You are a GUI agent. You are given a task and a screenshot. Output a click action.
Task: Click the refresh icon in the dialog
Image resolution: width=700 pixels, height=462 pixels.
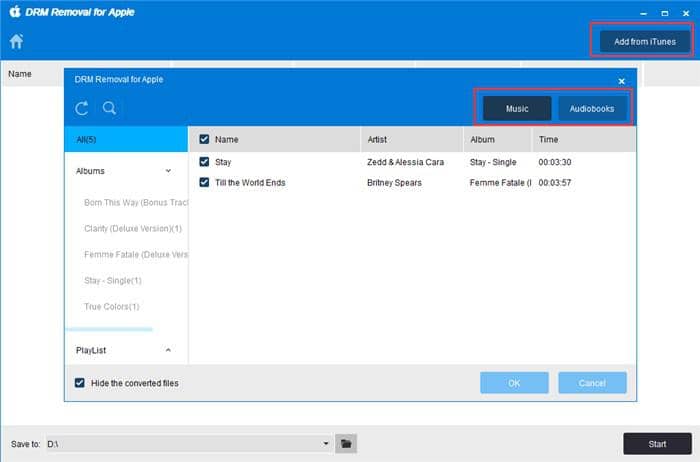click(82, 108)
